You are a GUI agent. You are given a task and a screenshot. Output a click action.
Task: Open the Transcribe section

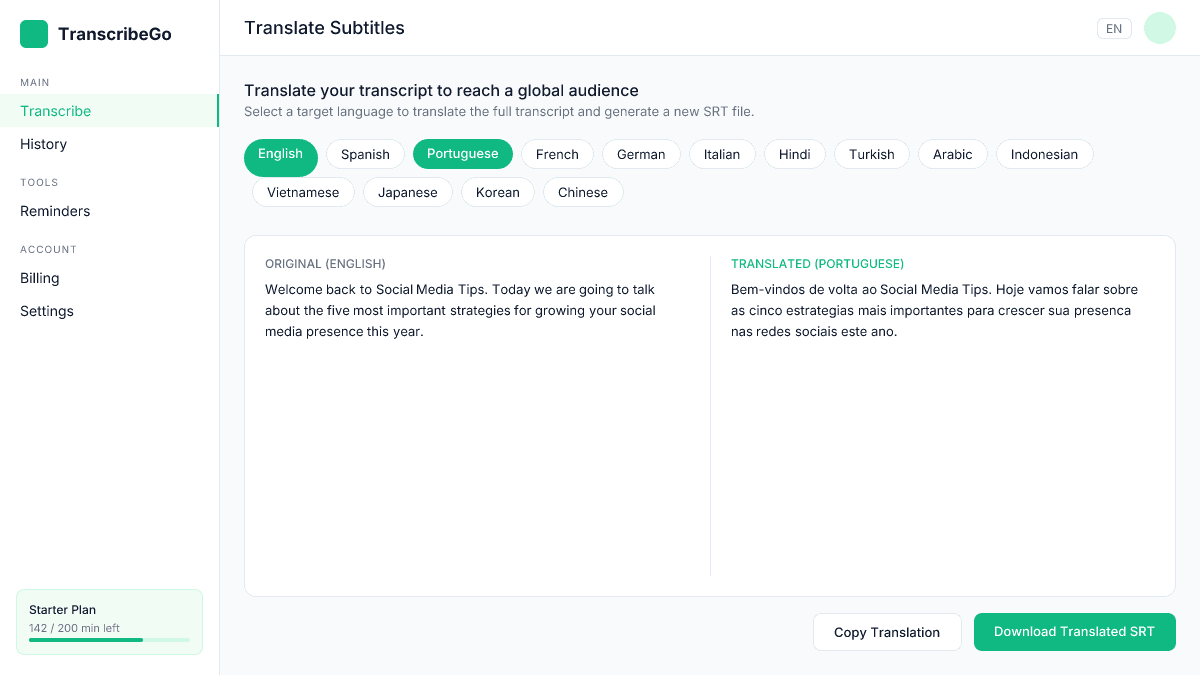click(x=55, y=111)
